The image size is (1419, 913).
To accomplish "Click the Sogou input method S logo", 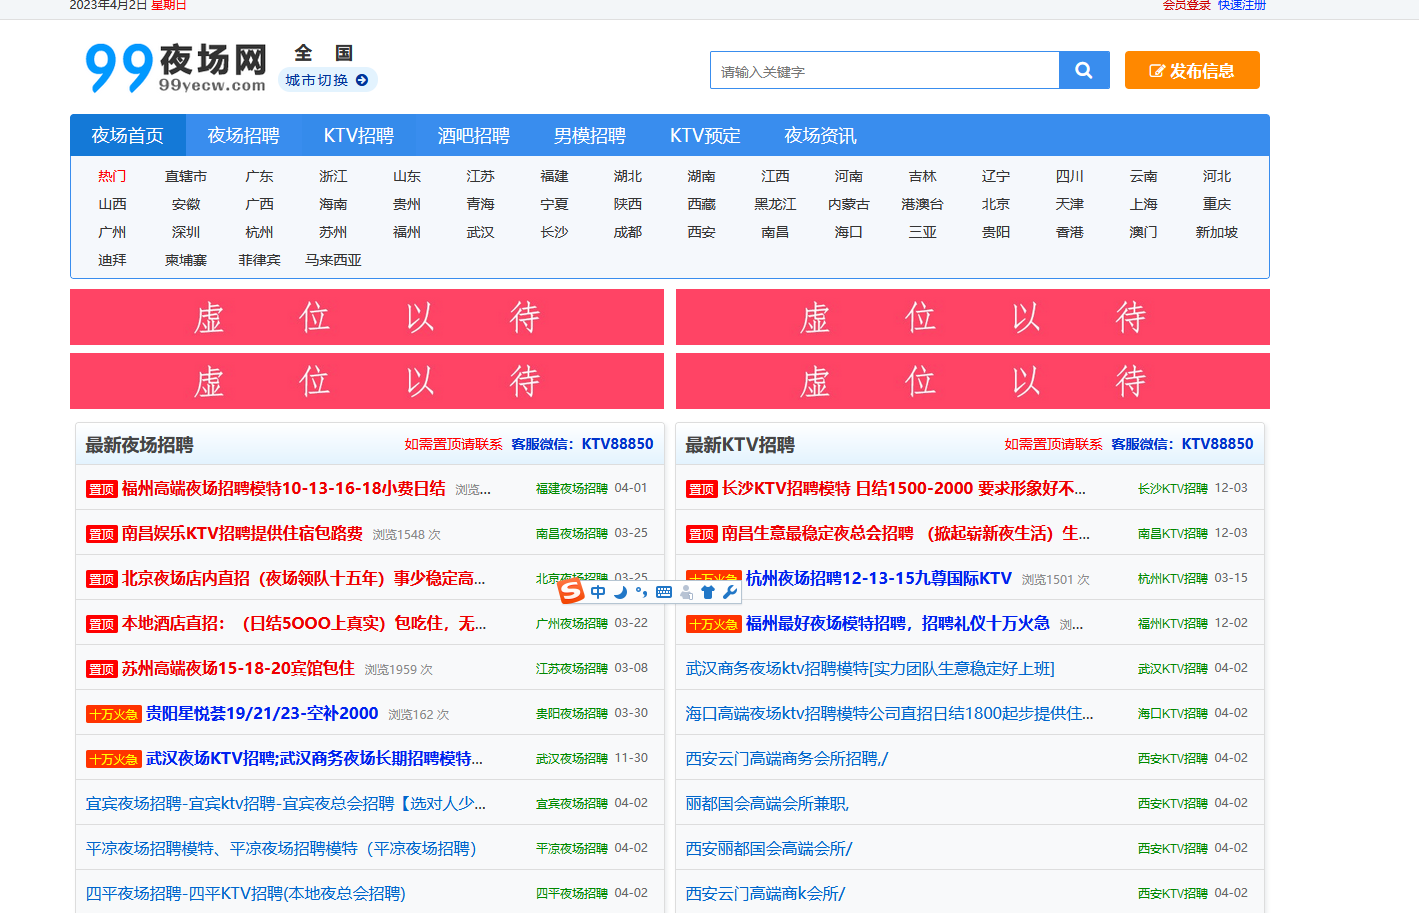I will click(x=571, y=591).
